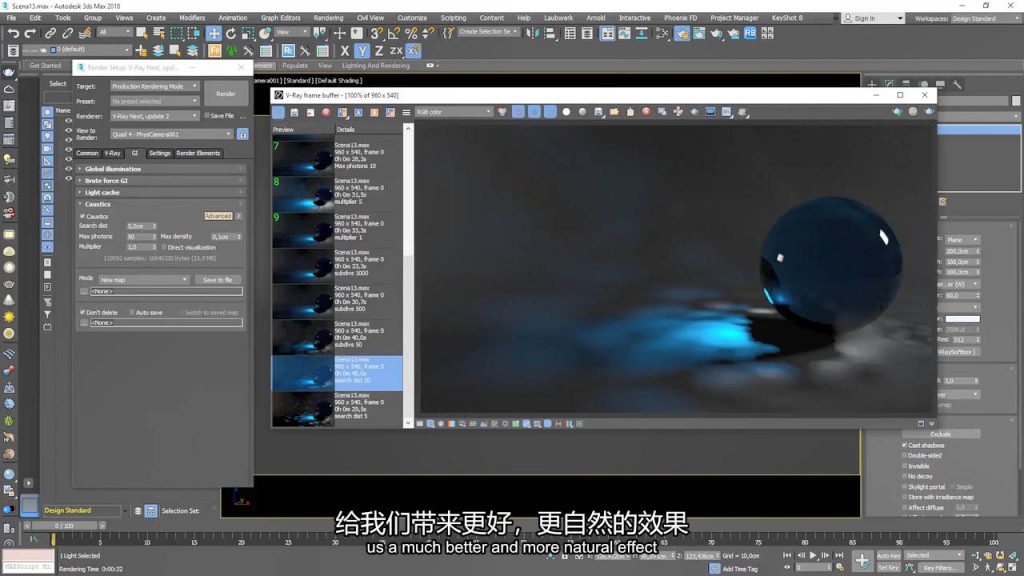The height and width of the screenshot is (576, 1024).
Task: Click the white light color swatch
Action: tap(963, 319)
